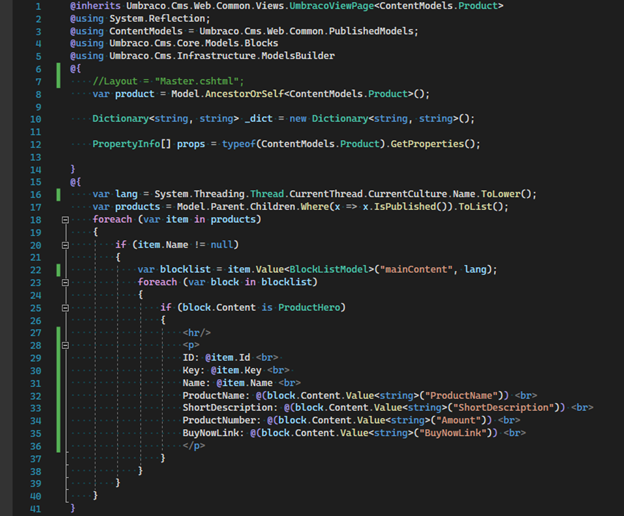Screen dimensions: 624x516
Task: Click the ToLower method call
Action: [x=501, y=194]
